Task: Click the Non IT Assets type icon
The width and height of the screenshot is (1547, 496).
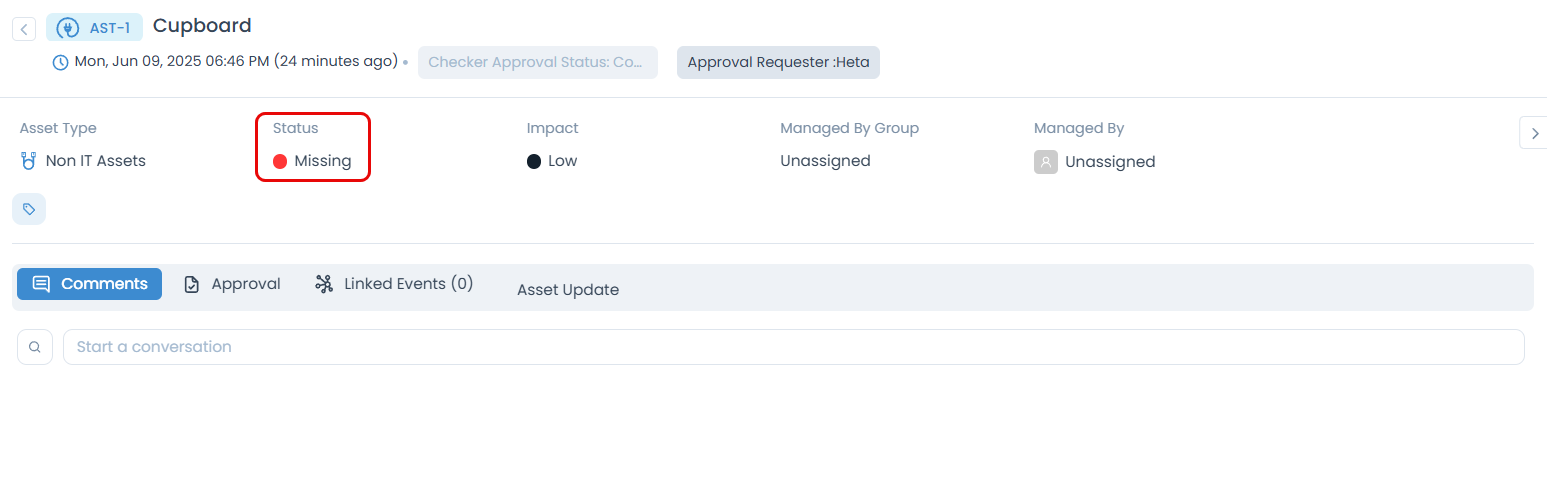Action: (29, 161)
